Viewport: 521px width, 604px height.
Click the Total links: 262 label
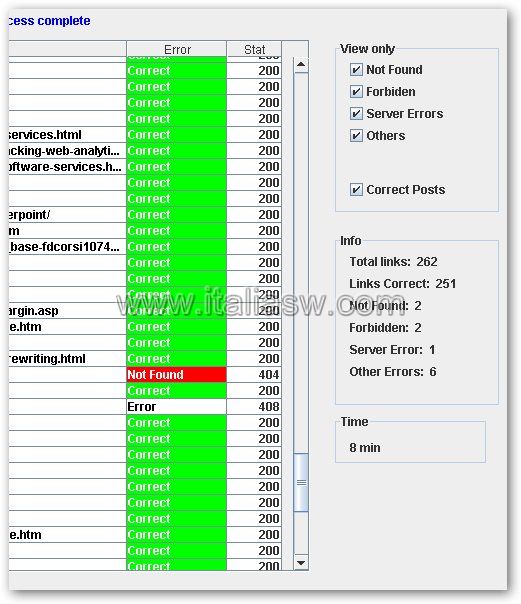[x=393, y=262]
